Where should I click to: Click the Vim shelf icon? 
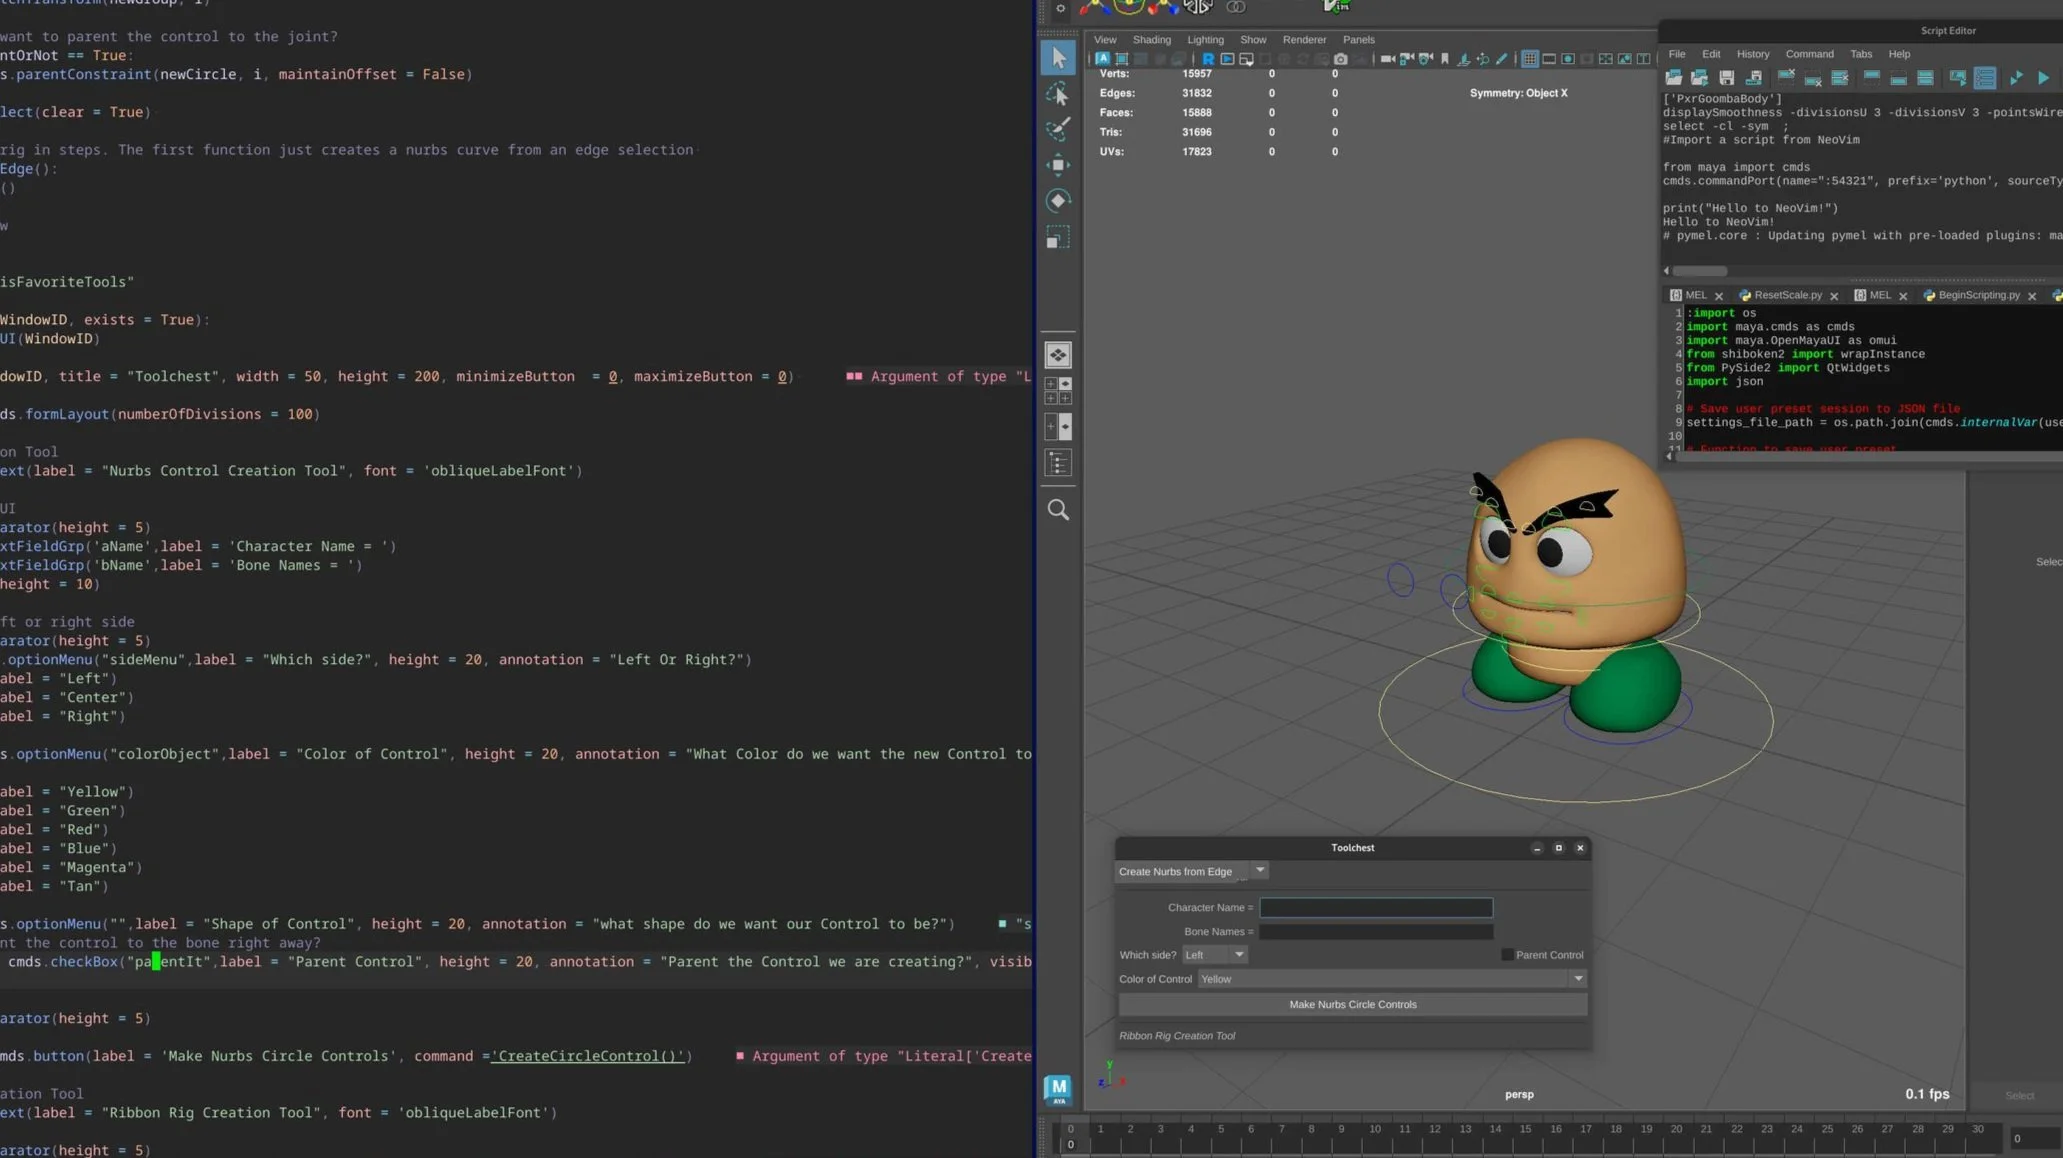click(1335, 6)
